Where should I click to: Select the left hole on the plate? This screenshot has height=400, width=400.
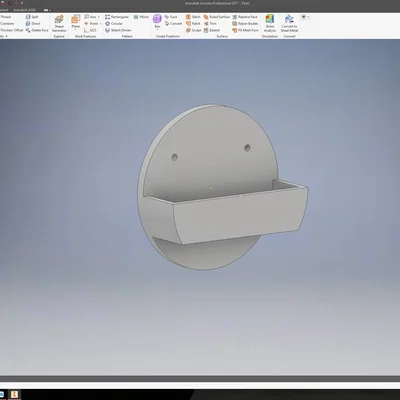[x=174, y=157]
